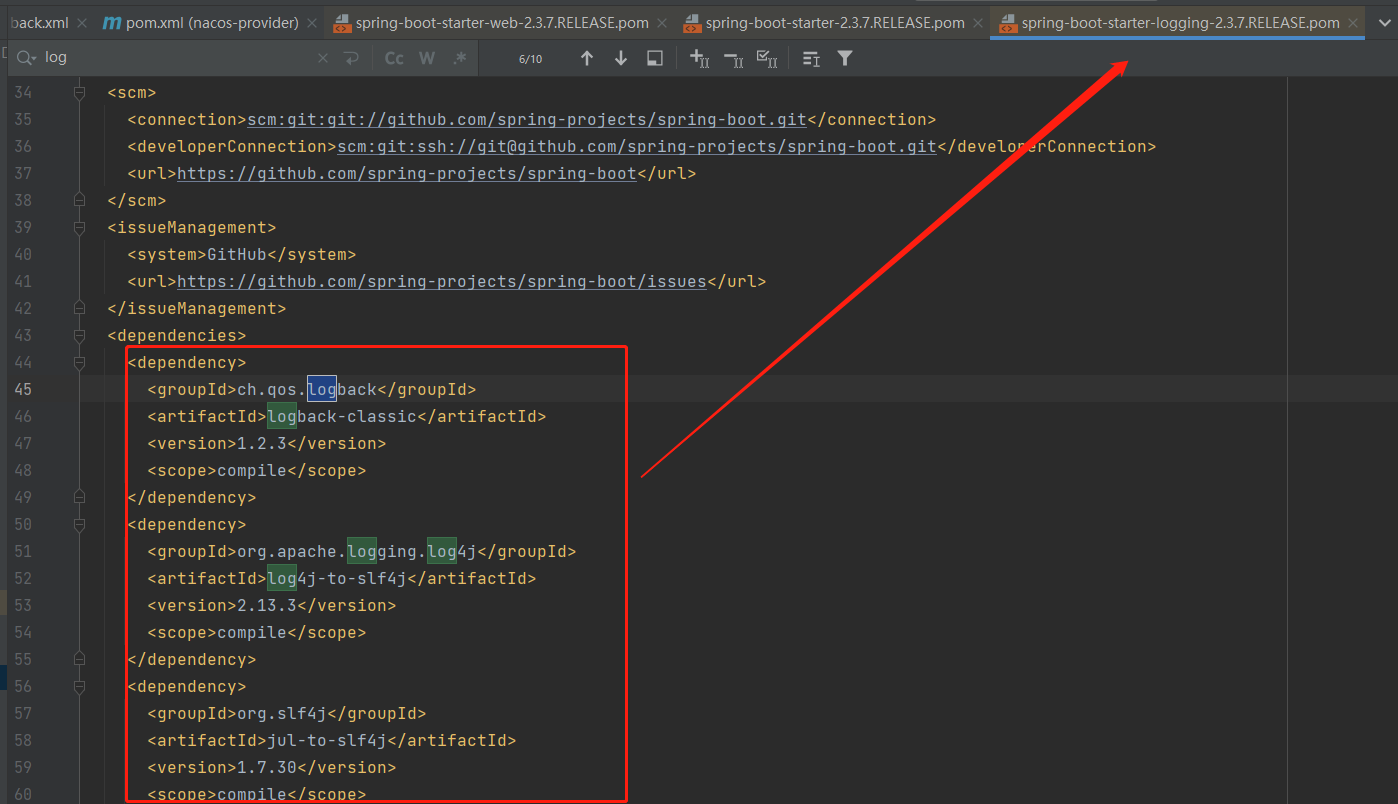
Task: Toggle multi-line search mode icon
Action: (811, 59)
